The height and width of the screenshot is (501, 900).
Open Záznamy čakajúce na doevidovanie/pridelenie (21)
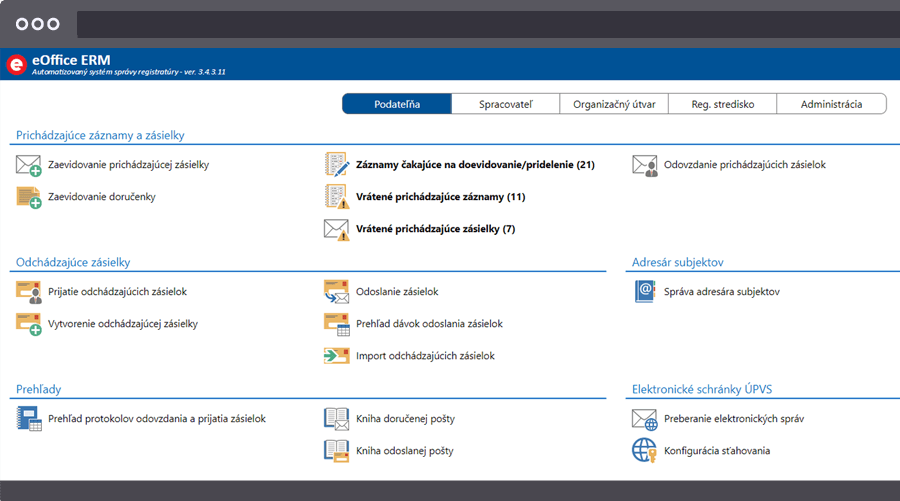(x=475, y=165)
